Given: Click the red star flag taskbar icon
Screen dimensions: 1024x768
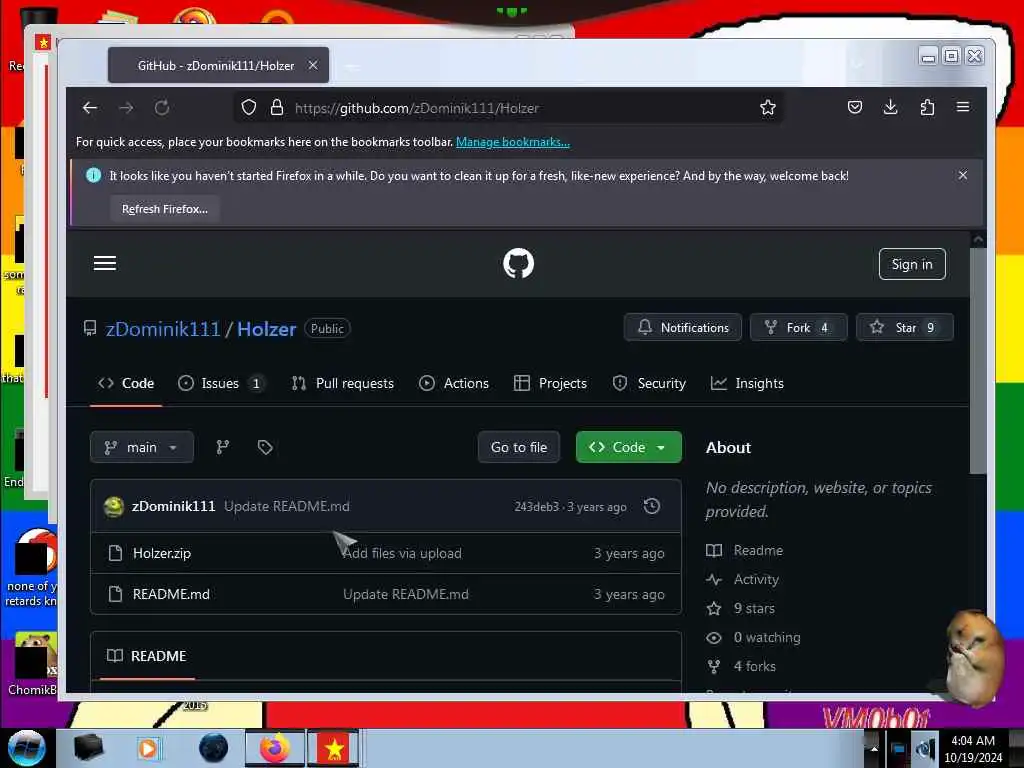Looking at the screenshot, I should 334,748.
